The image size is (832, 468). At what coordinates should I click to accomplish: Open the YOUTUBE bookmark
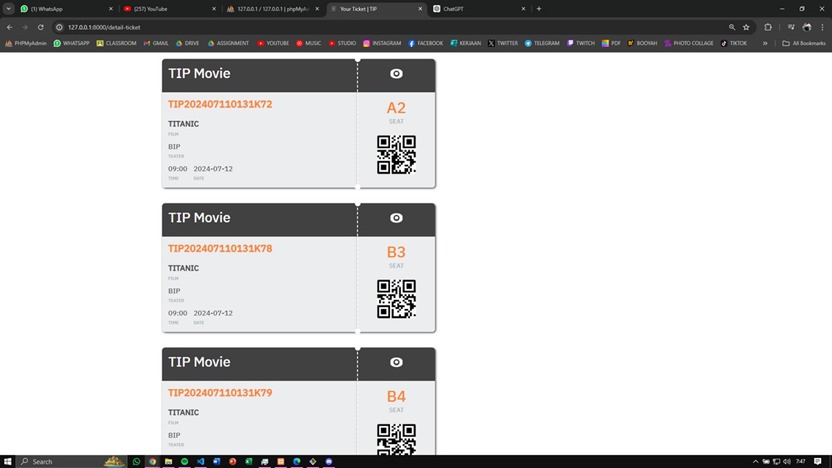273,43
